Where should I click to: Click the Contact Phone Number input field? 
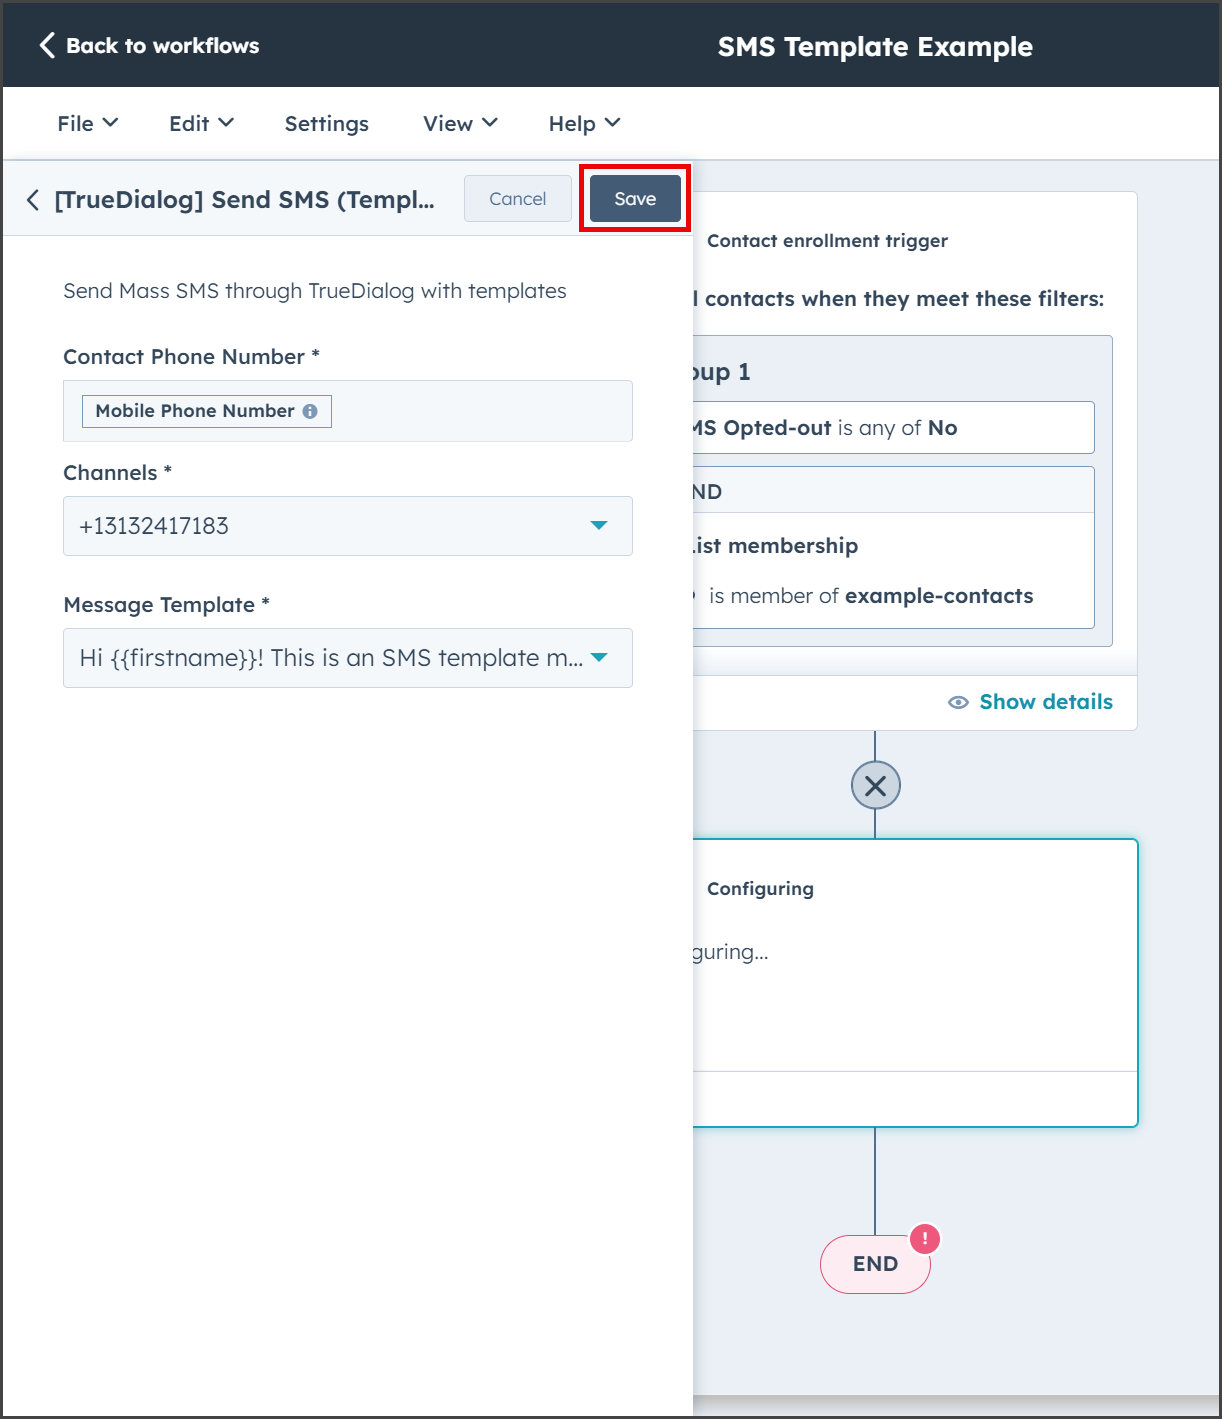coord(348,411)
